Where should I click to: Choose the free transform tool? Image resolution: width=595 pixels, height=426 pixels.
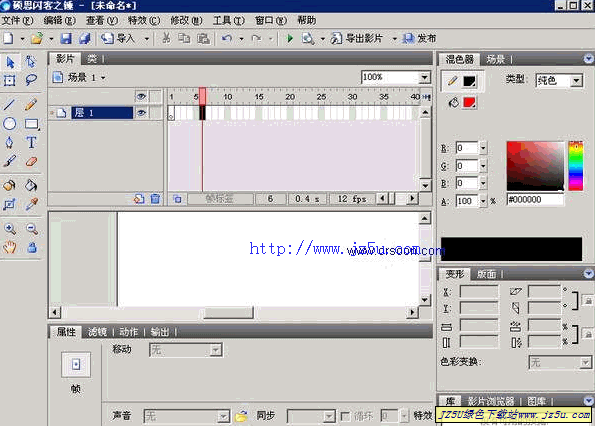pyautogui.click(x=9, y=80)
